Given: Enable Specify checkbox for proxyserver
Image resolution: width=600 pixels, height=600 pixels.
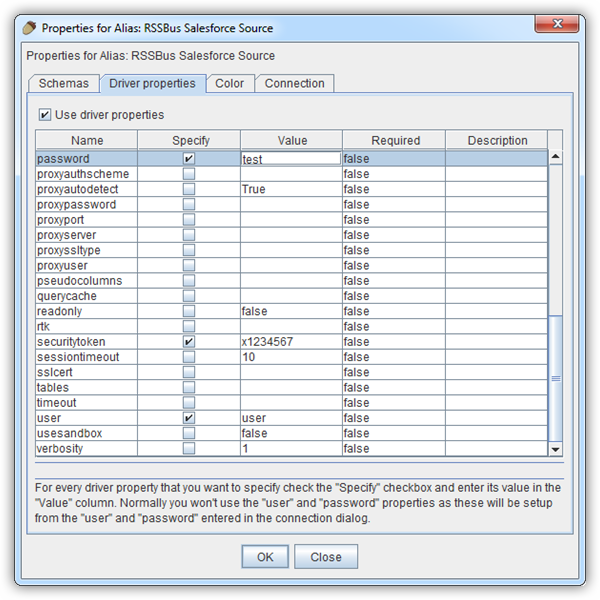Looking at the screenshot, I should tap(189, 235).
